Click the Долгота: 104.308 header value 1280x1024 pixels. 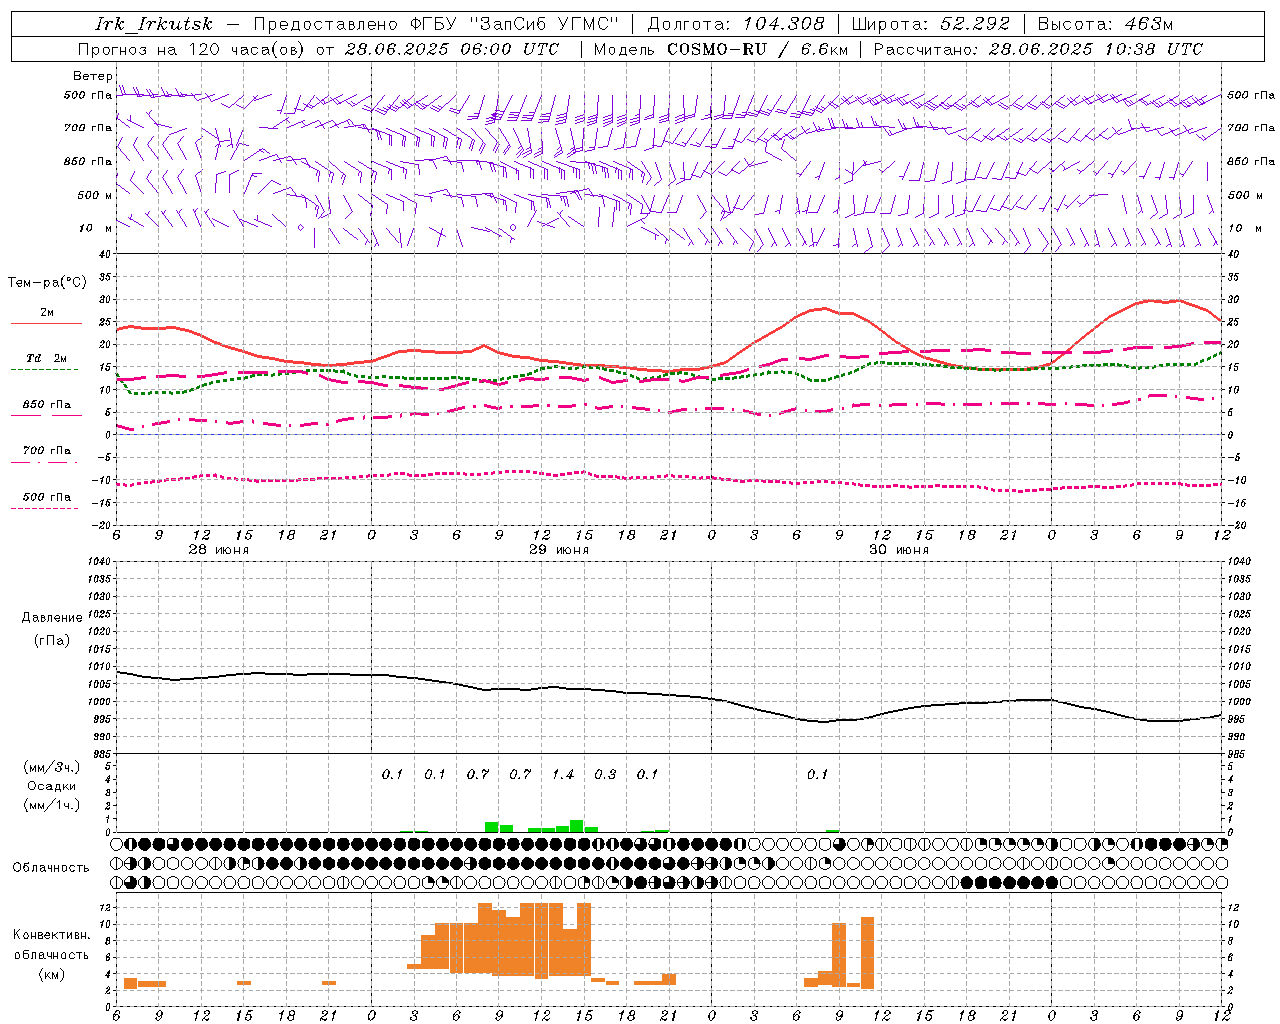(x=736, y=24)
